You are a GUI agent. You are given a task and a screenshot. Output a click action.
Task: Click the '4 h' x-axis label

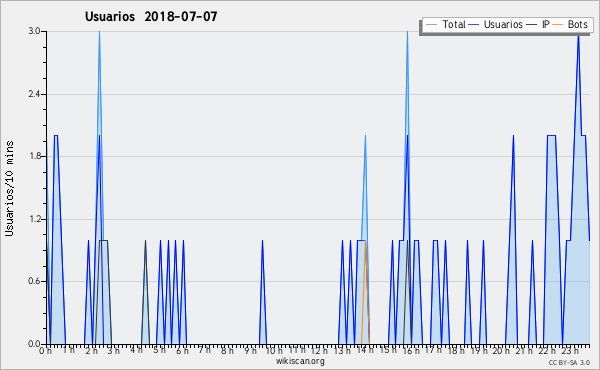pos(136,350)
